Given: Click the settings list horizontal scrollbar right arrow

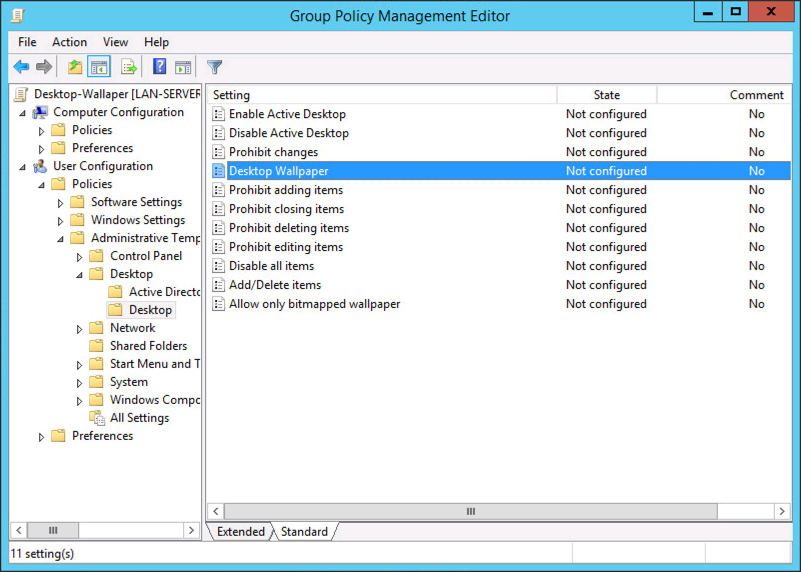Looking at the screenshot, I should click(x=782, y=511).
